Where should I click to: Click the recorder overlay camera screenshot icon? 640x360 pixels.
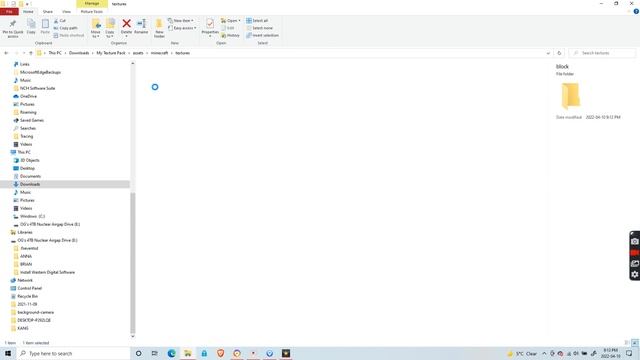pos(635,242)
